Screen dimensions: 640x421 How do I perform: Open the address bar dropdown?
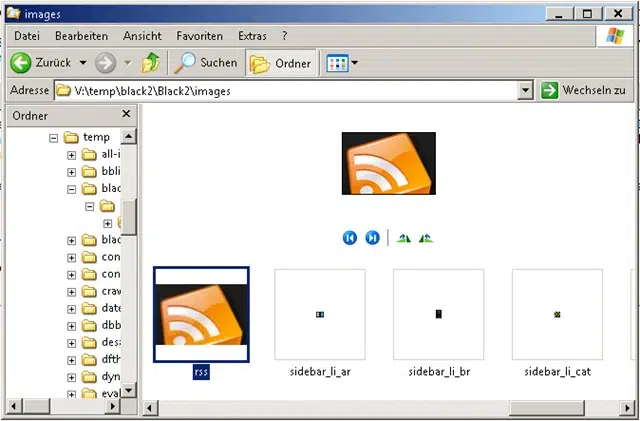coord(526,90)
